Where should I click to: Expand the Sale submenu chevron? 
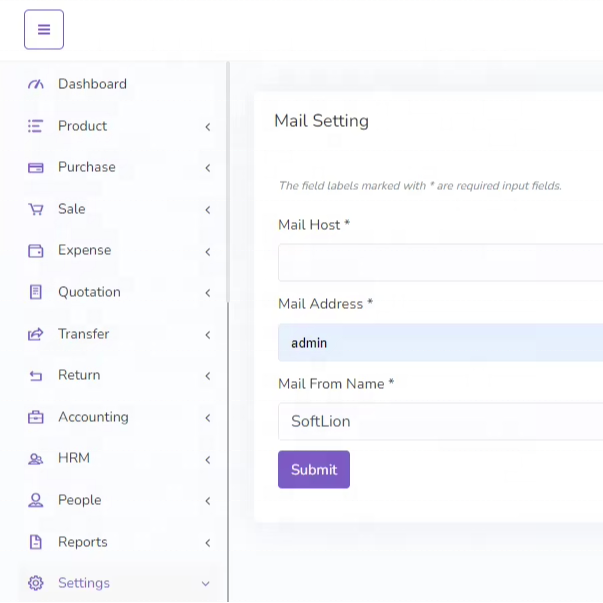[x=207, y=210]
